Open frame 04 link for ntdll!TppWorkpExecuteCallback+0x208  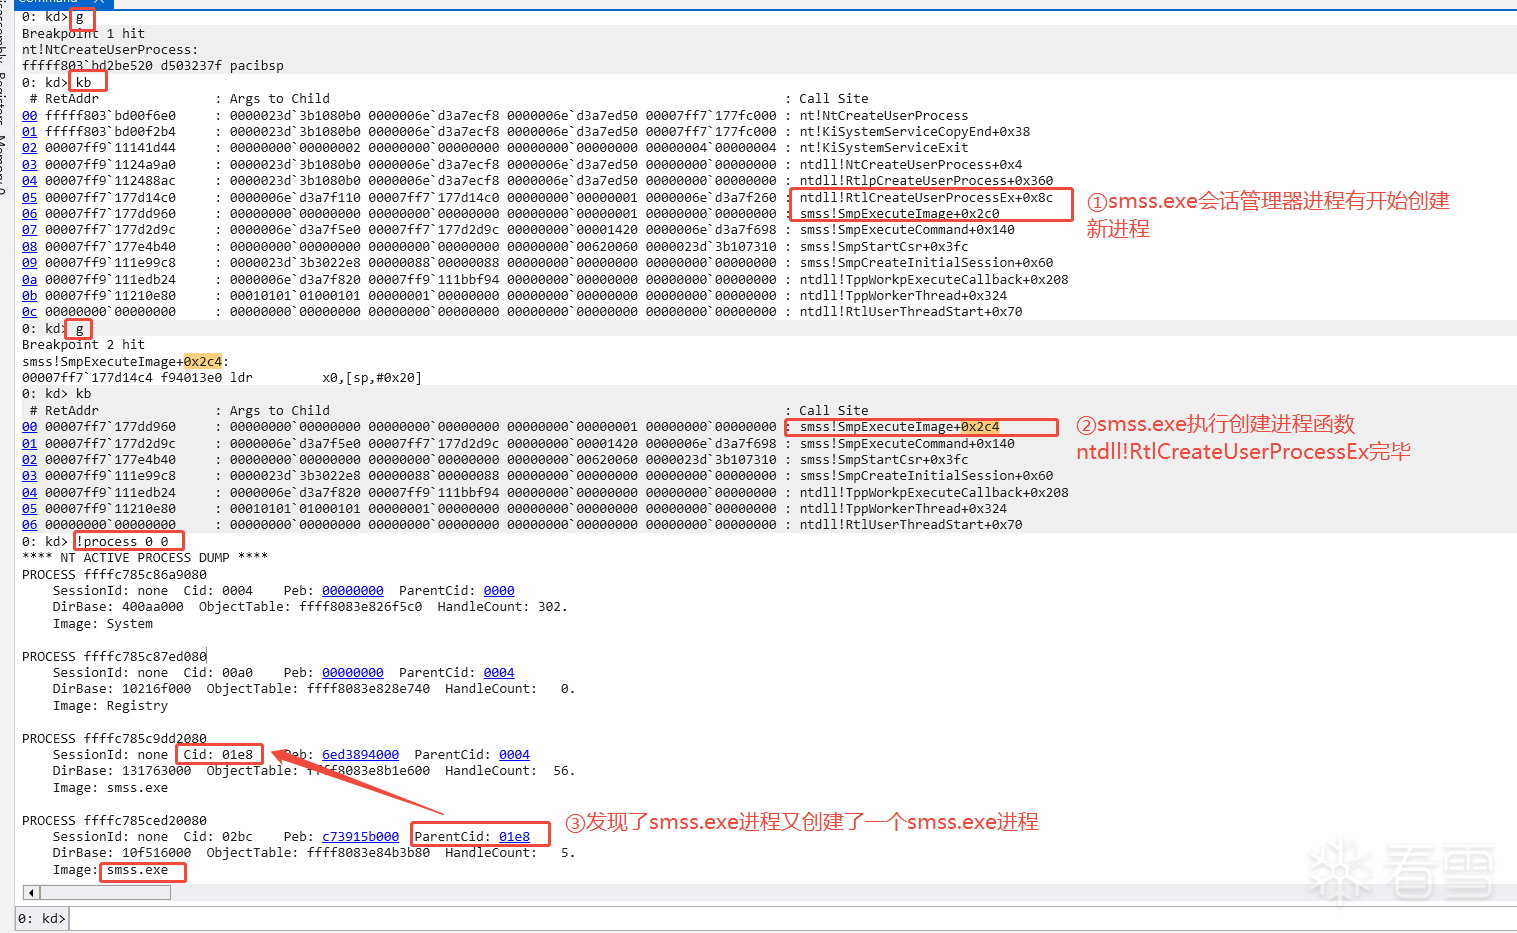30,492
